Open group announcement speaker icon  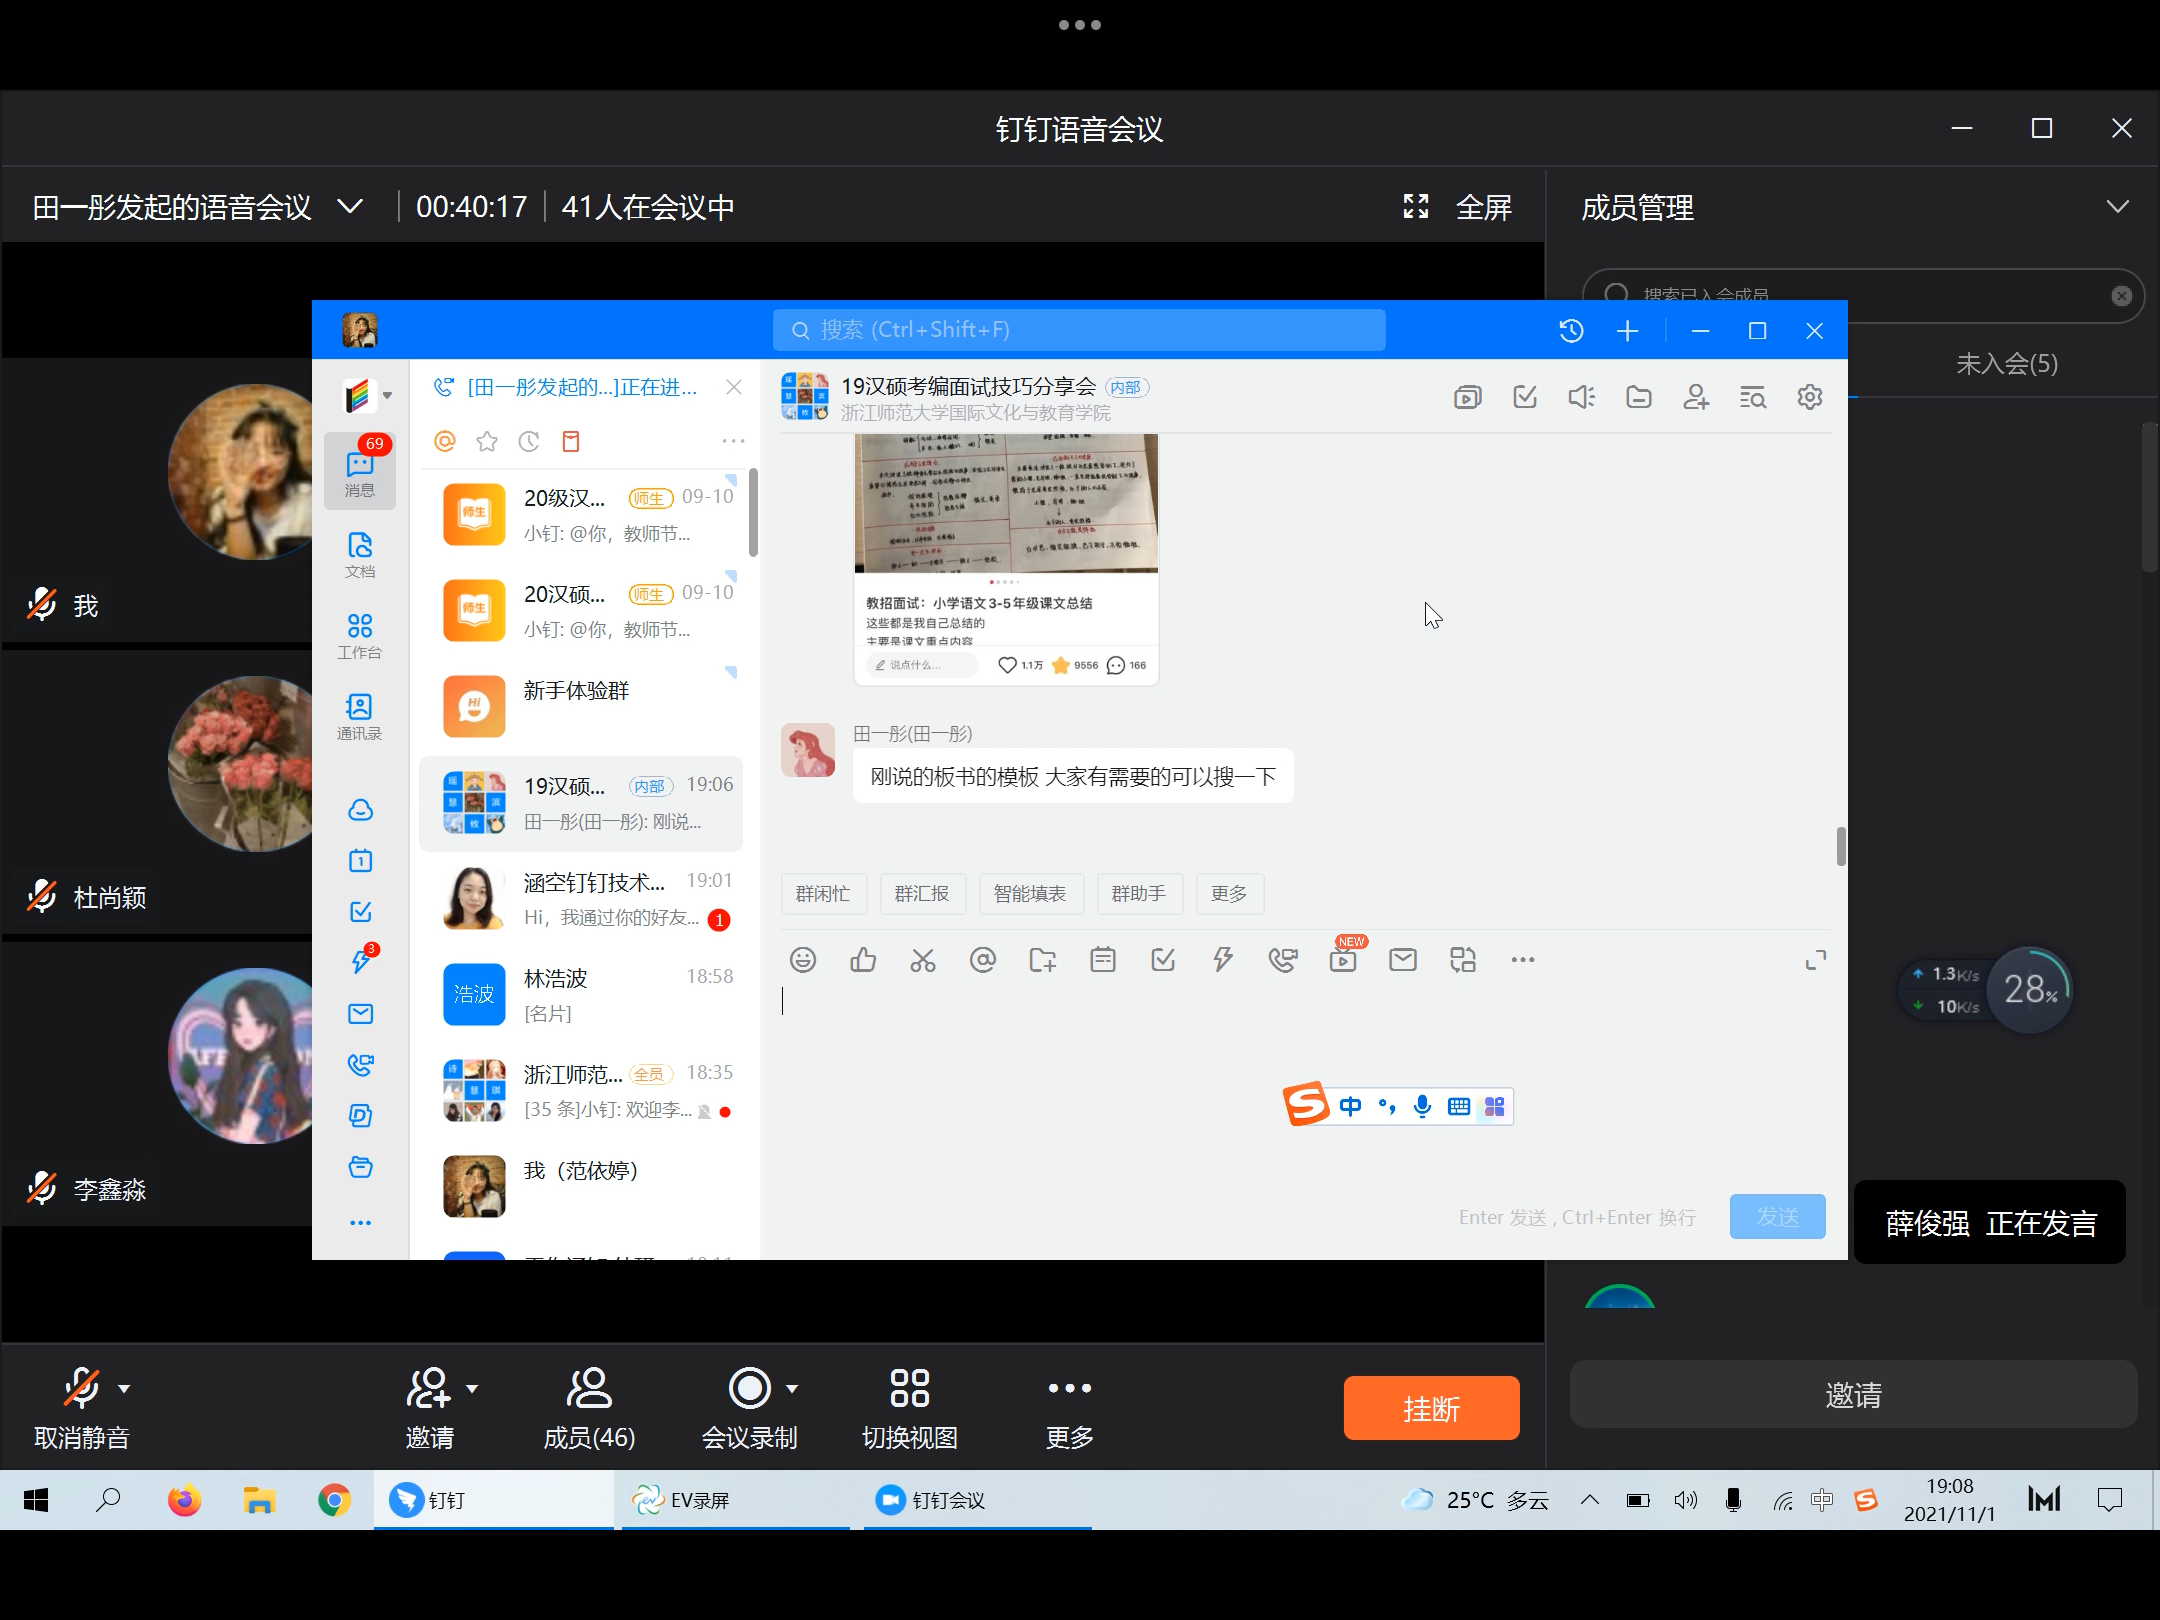coord(1581,397)
